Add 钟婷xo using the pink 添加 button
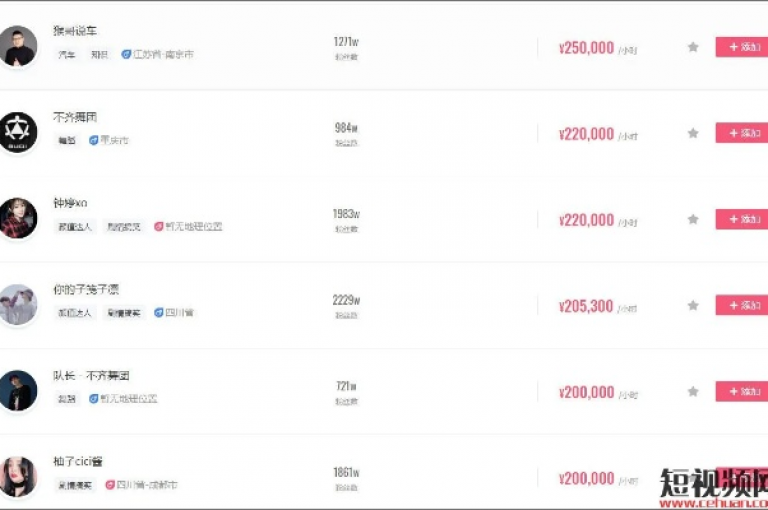 [742, 219]
